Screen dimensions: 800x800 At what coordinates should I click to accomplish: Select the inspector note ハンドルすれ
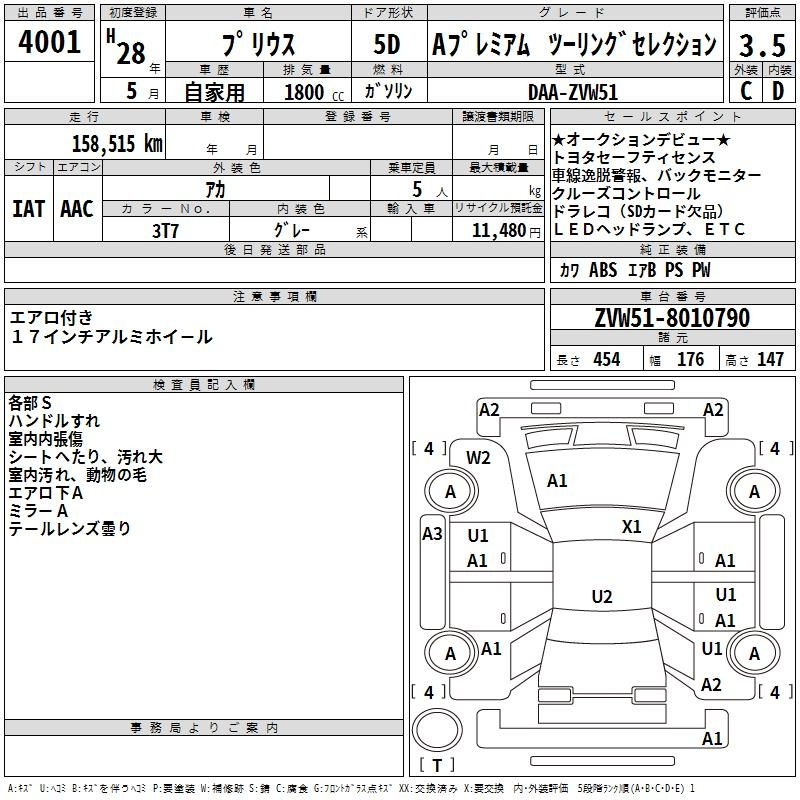[x=54, y=420]
